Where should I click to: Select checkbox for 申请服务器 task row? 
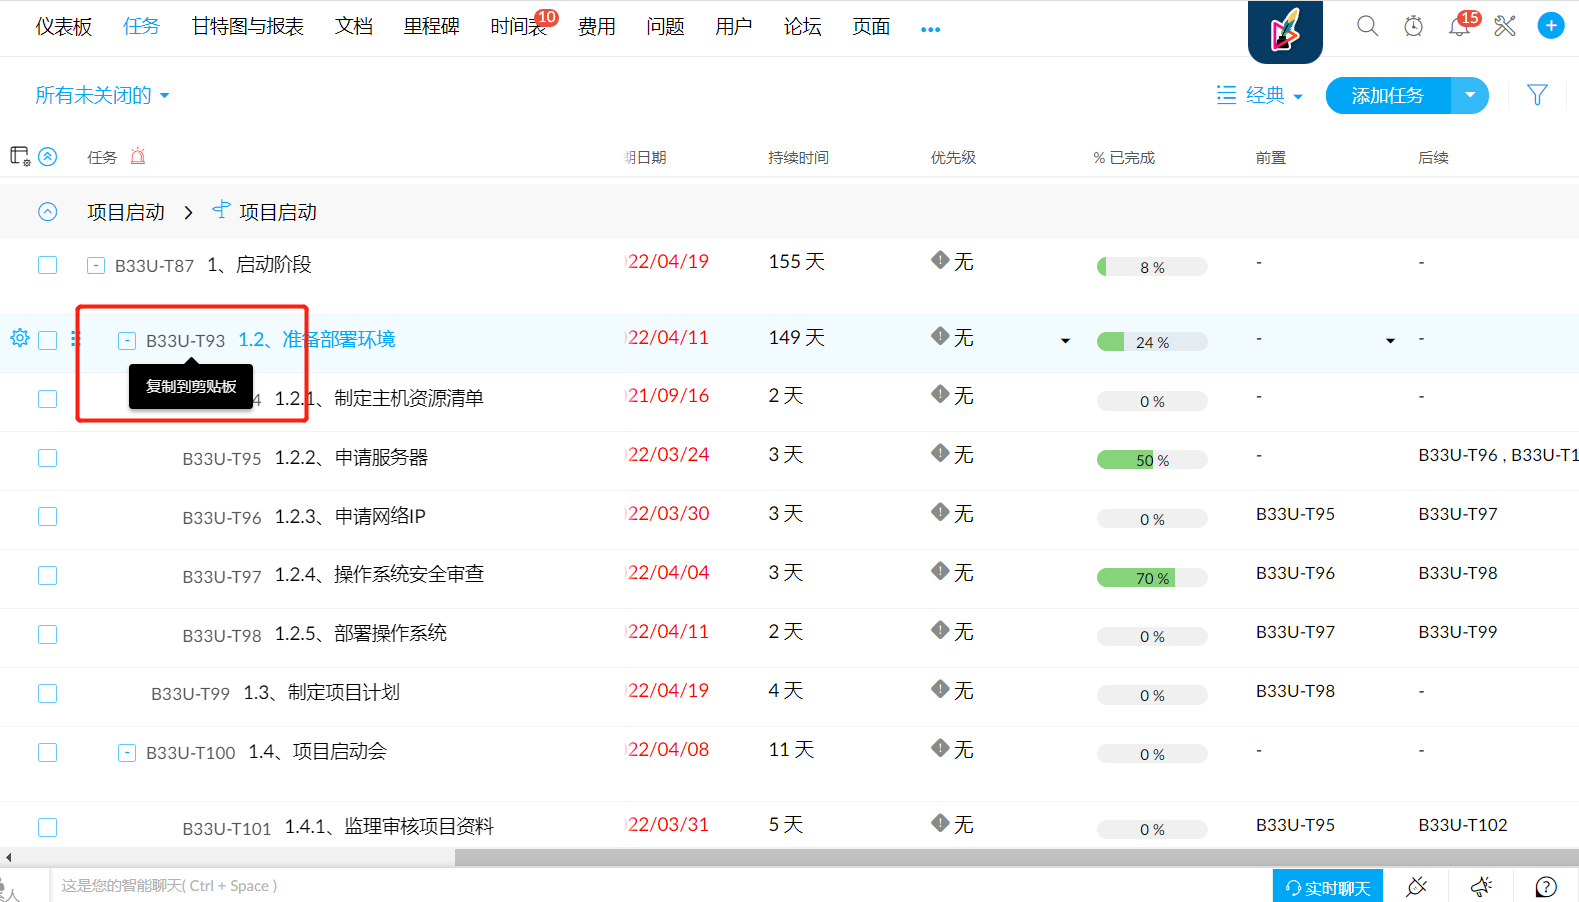pyautogui.click(x=47, y=458)
